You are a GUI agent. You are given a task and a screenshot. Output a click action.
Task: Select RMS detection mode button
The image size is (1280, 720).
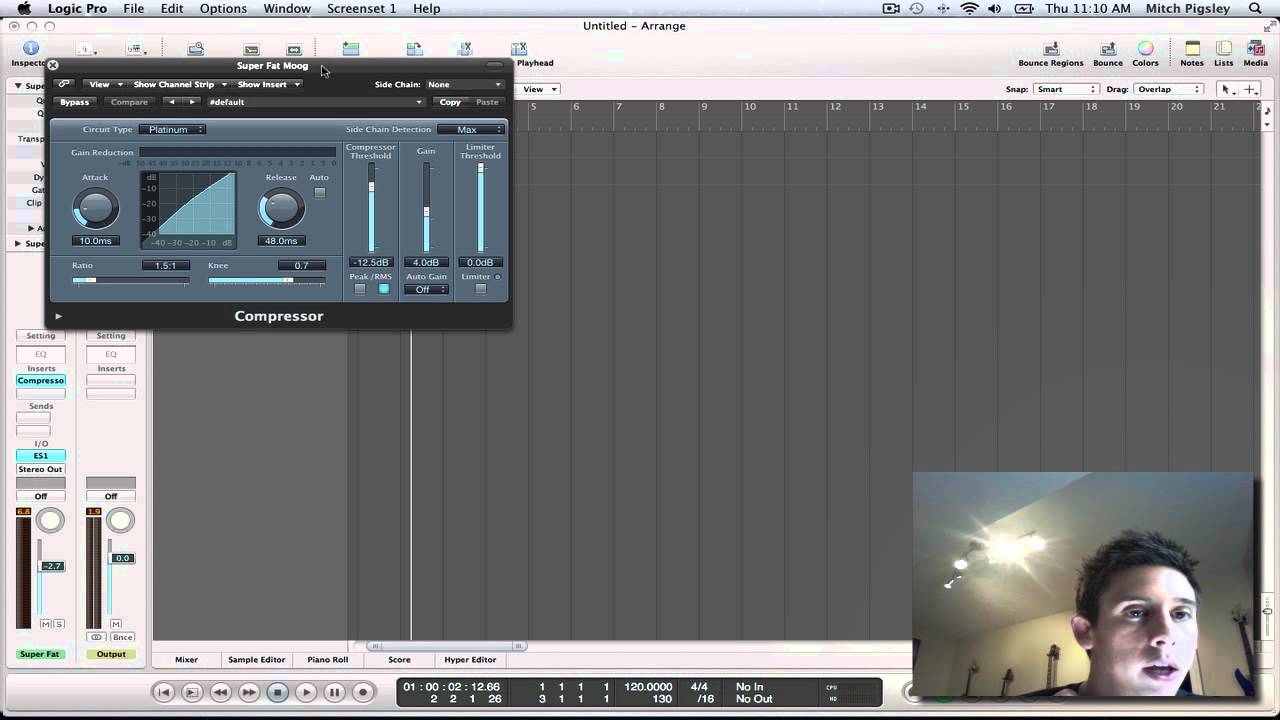point(383,289)
